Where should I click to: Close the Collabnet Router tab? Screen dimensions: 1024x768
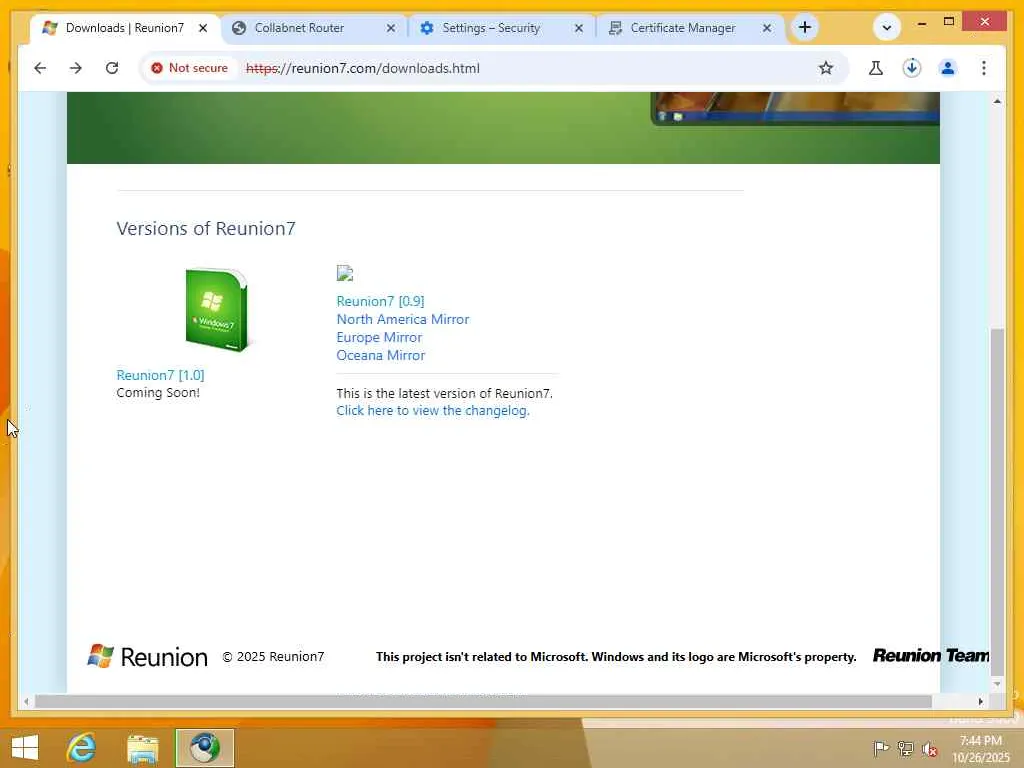pos(391,28)
